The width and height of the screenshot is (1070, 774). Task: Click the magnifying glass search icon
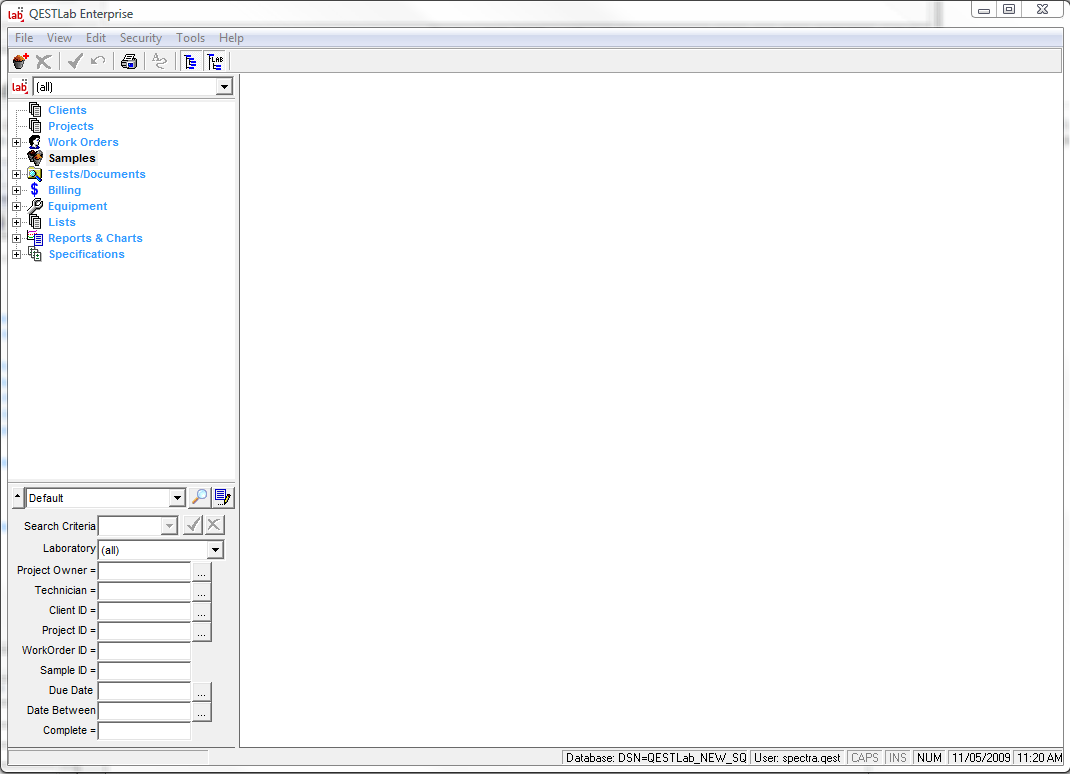pos(199,497)
